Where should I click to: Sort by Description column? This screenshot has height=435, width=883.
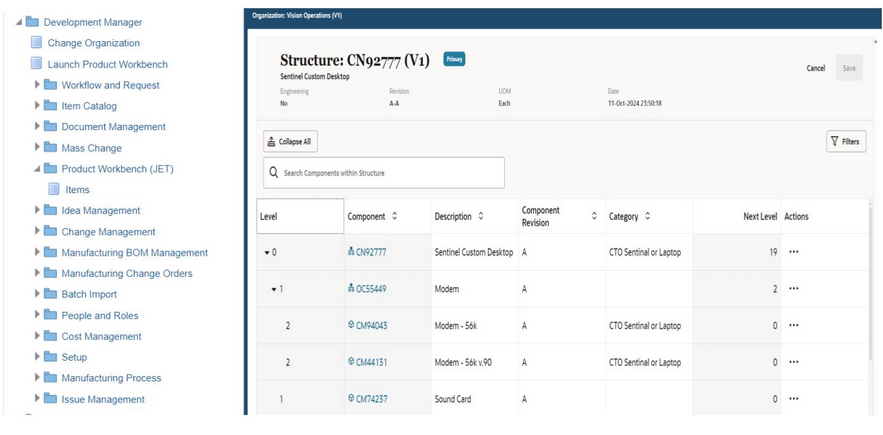tap(480, 216)
